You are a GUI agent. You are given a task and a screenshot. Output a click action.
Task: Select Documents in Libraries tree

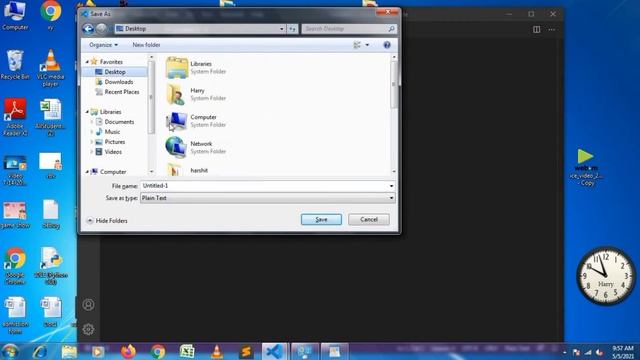click(x=119, y=122)
